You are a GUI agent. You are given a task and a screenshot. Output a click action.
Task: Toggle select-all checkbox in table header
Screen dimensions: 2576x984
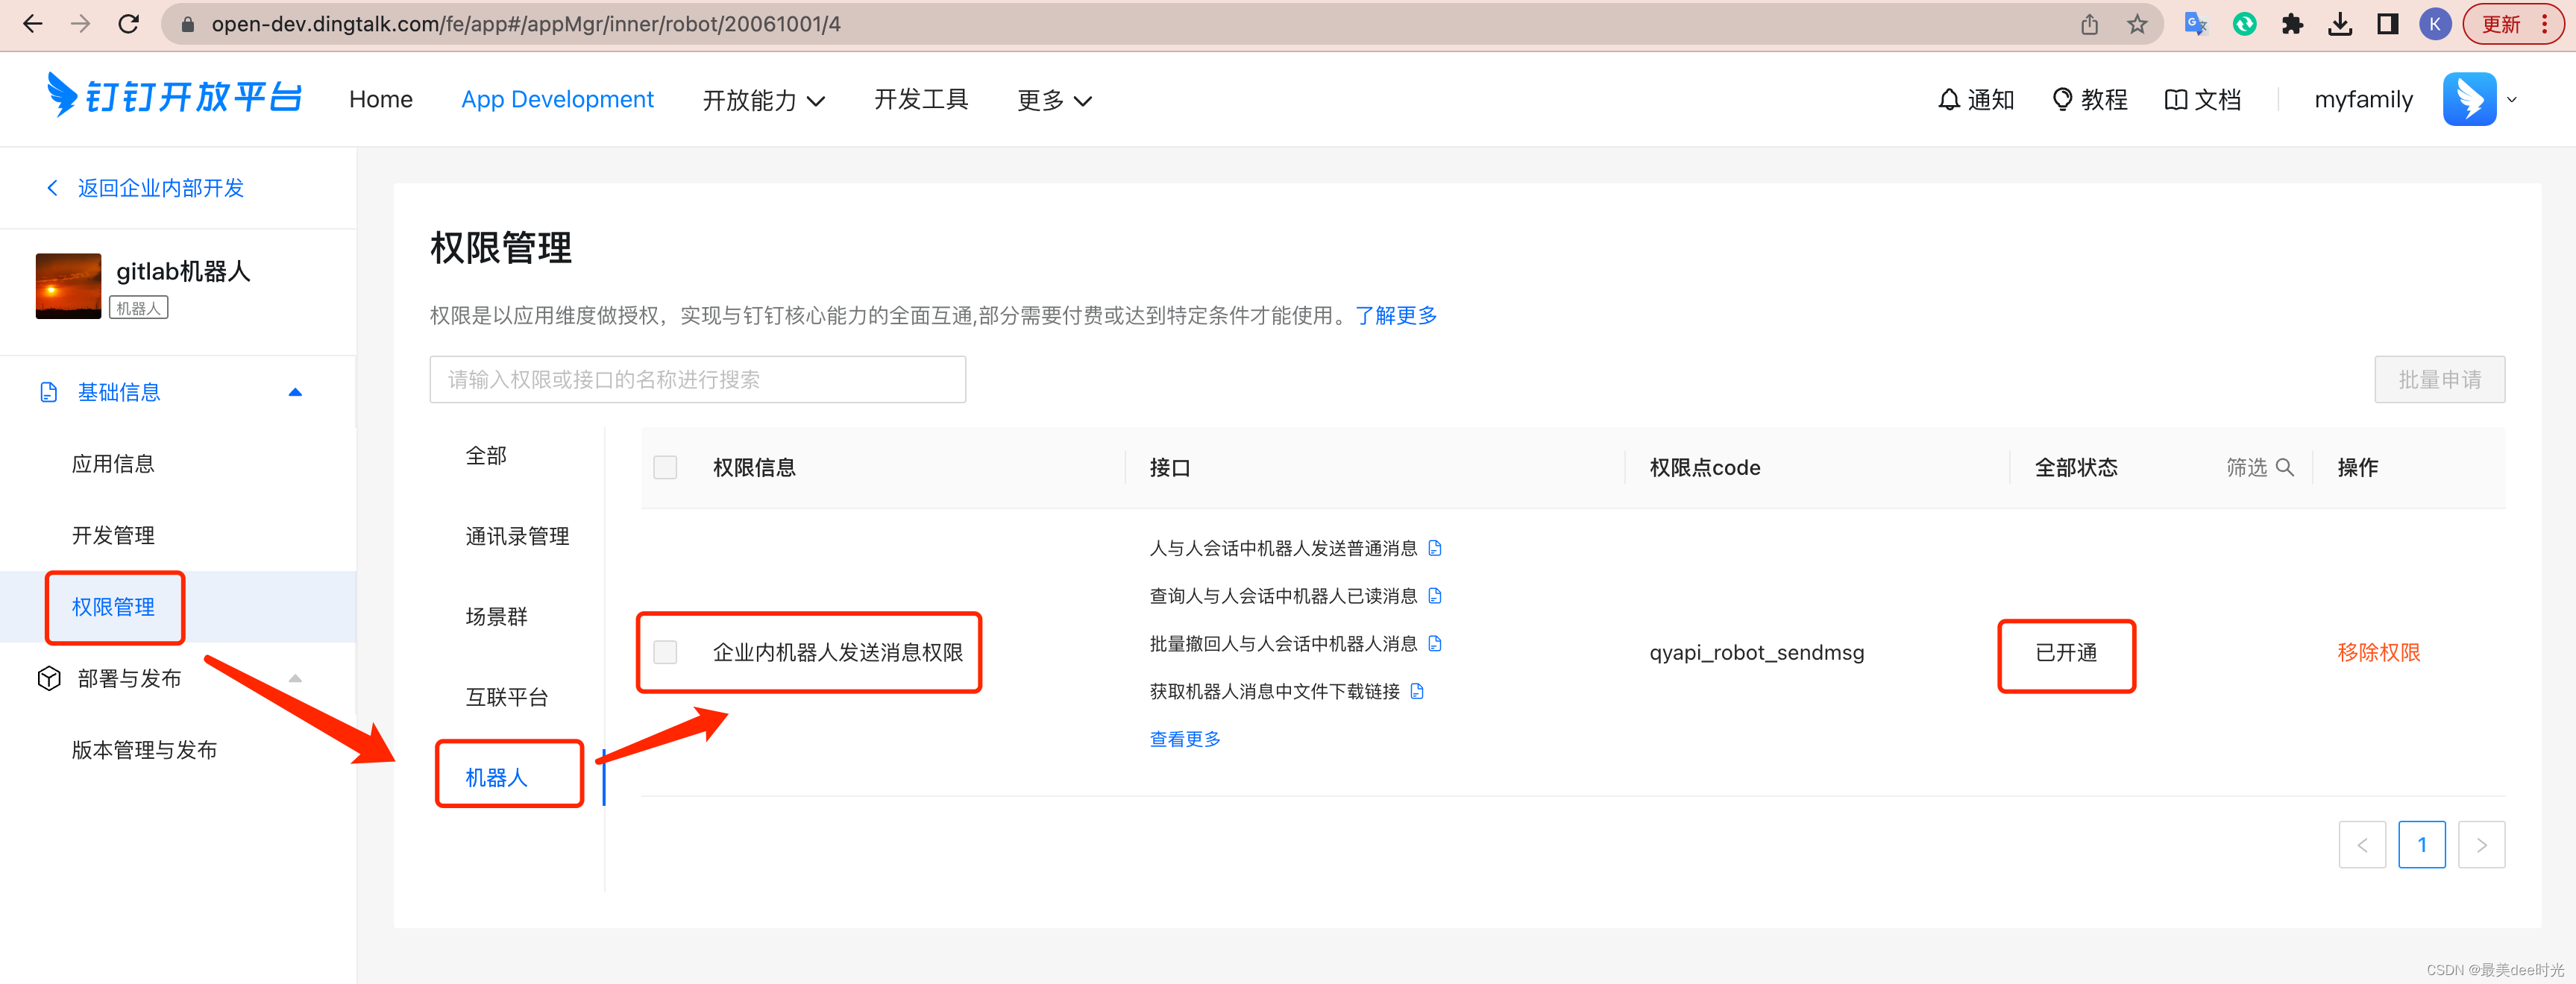tap(665, 468)
